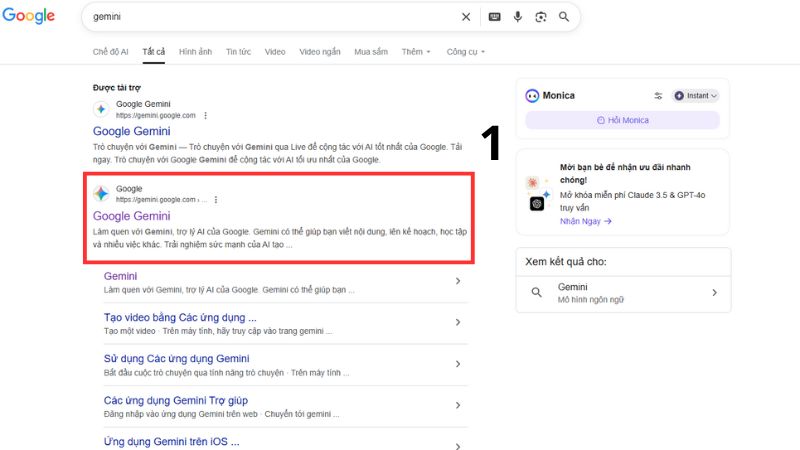Start voice search with microphone icon

point(518,17)
